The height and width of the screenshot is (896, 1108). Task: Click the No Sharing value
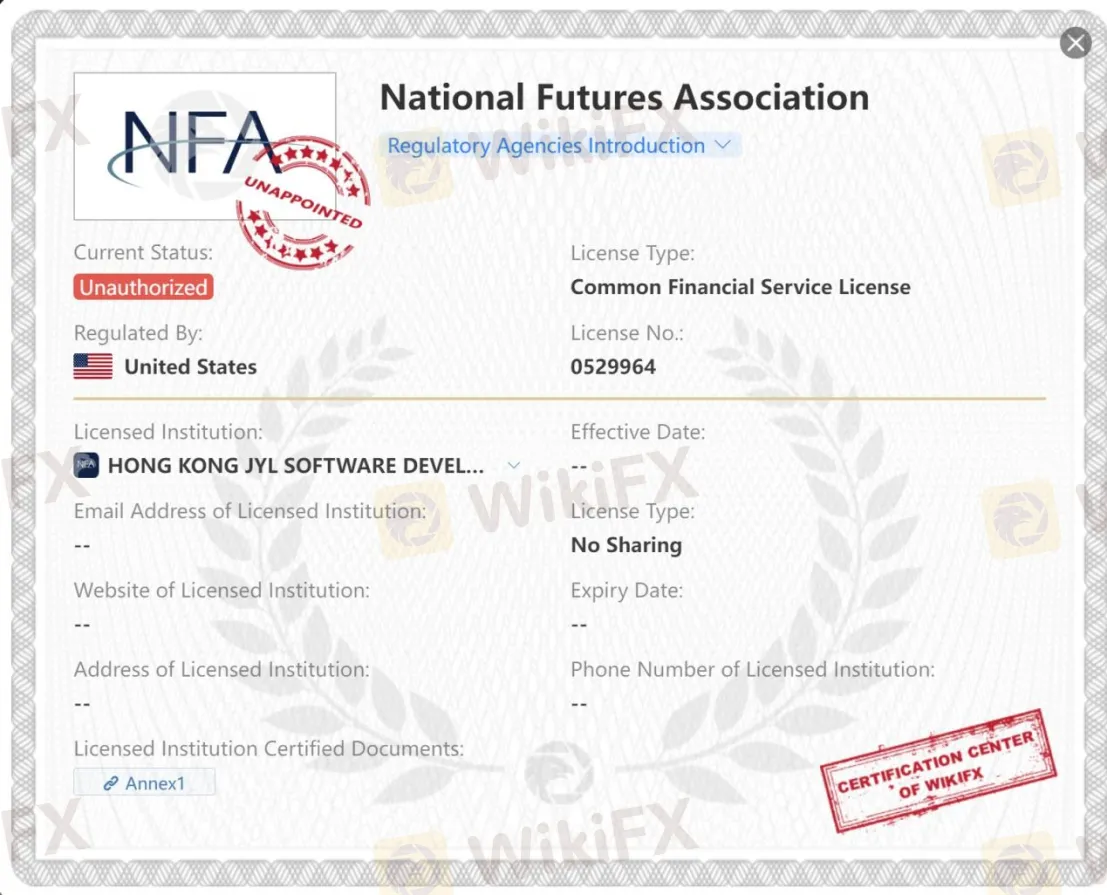(626, 545)
